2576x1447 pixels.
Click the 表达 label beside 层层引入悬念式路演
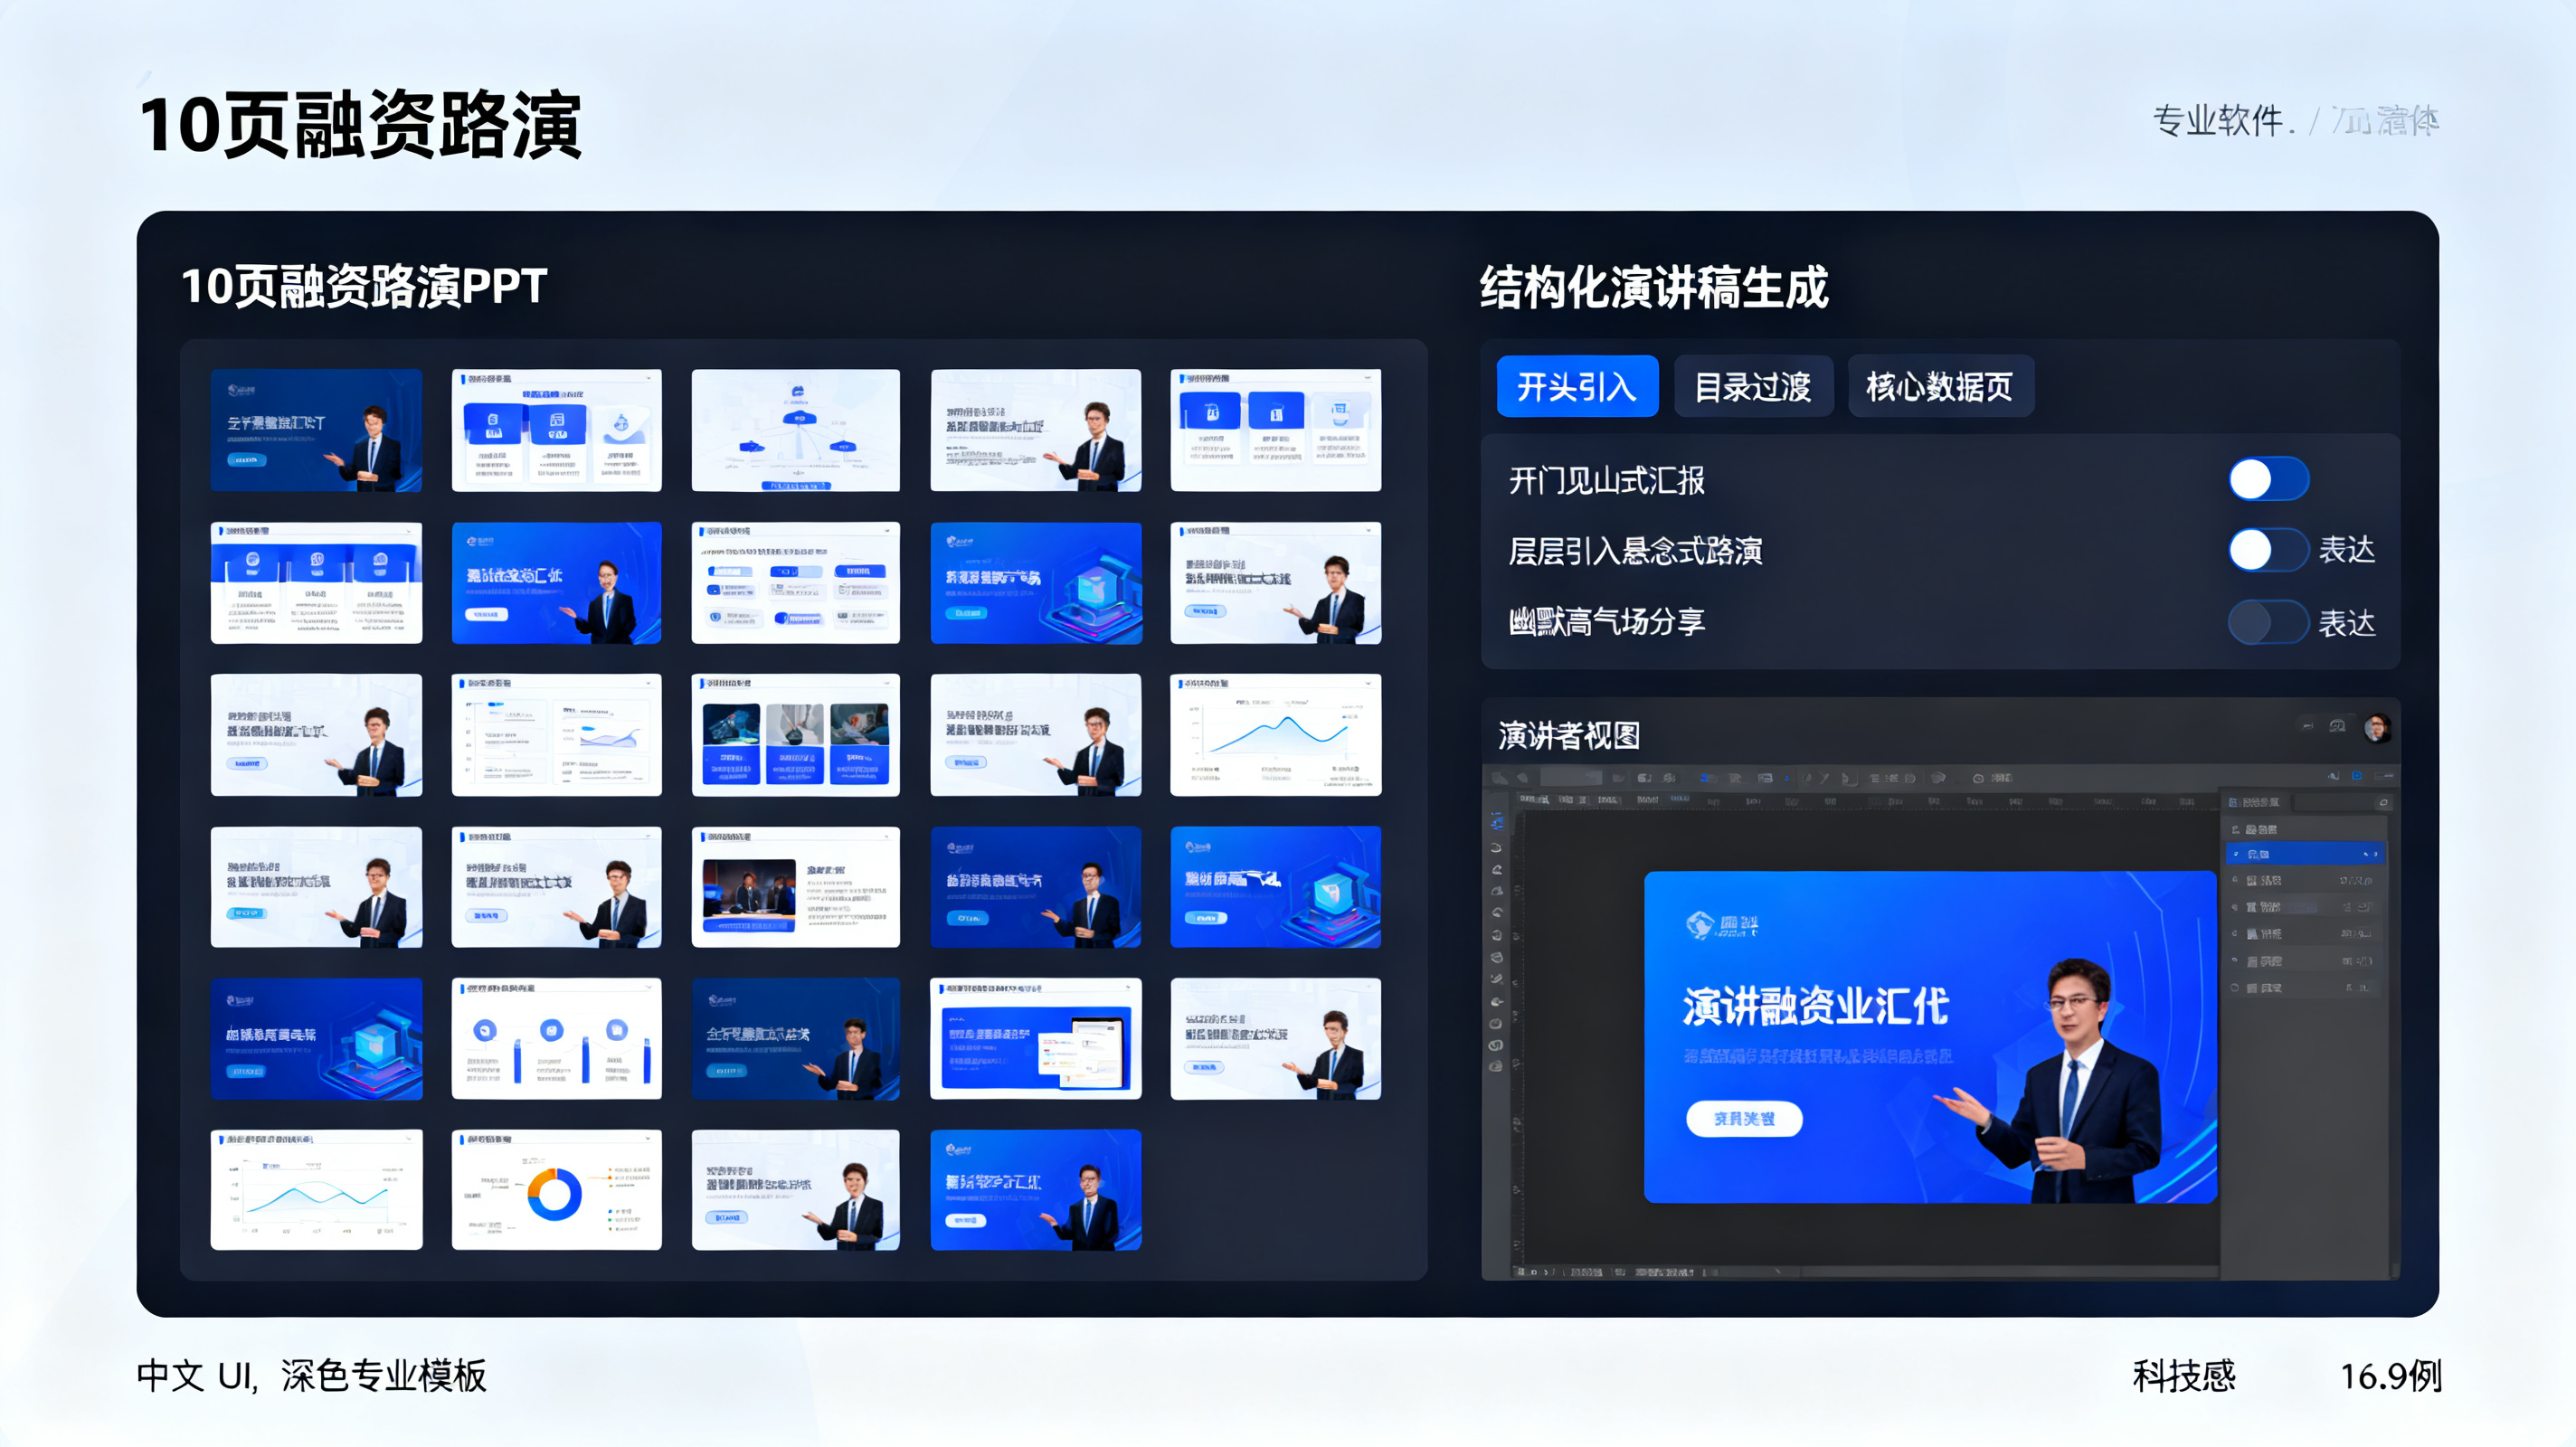click(2346, 550)
